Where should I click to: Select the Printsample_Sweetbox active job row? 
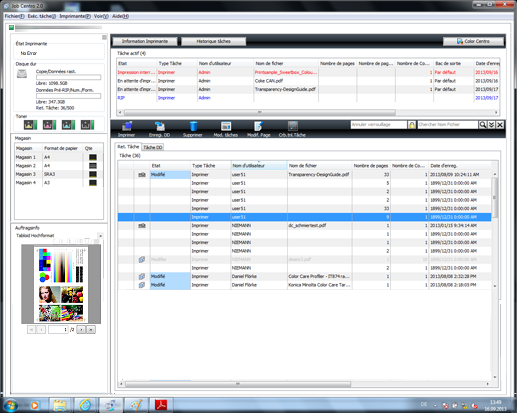tap(308, 72)
